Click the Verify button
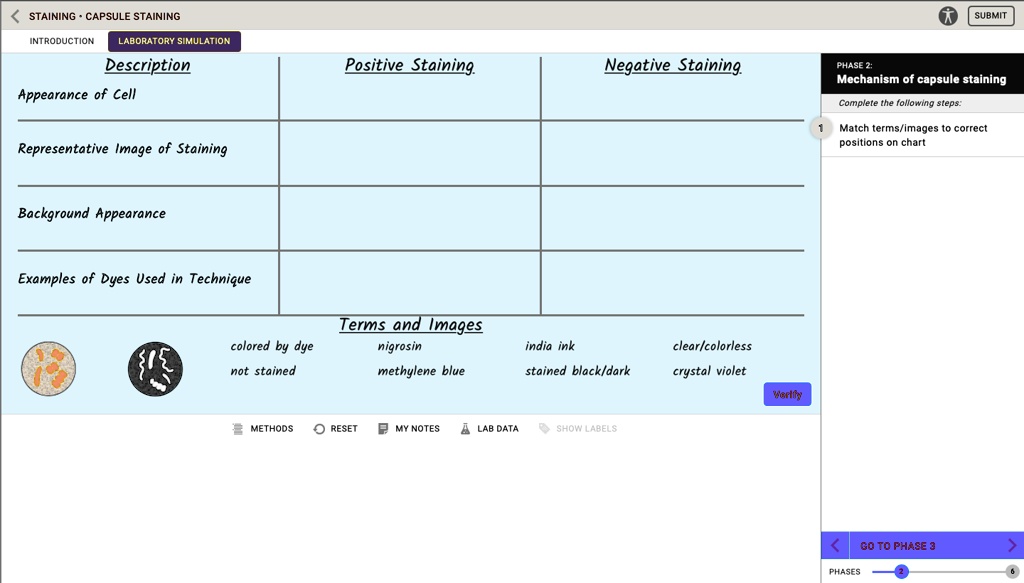Viewport: 1024px width, 583px height. (x=787, y=394)
